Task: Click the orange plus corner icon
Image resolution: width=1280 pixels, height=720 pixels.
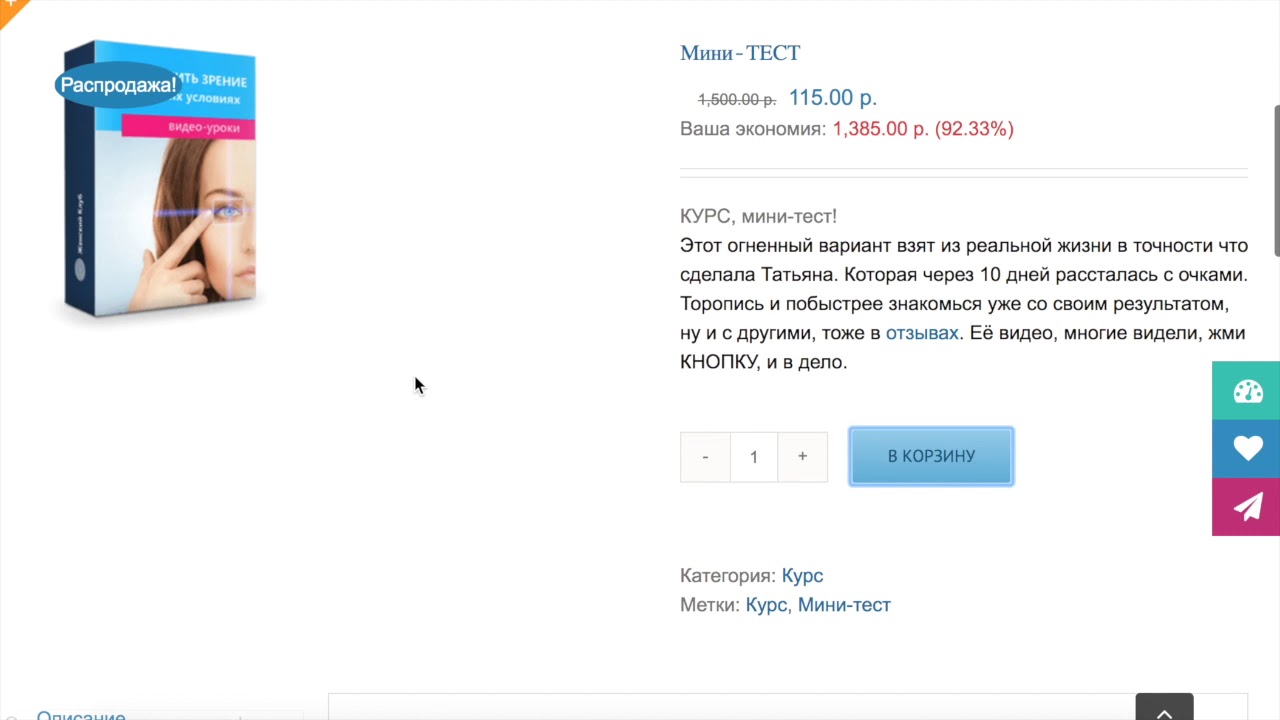Action: tap(10, 8)
